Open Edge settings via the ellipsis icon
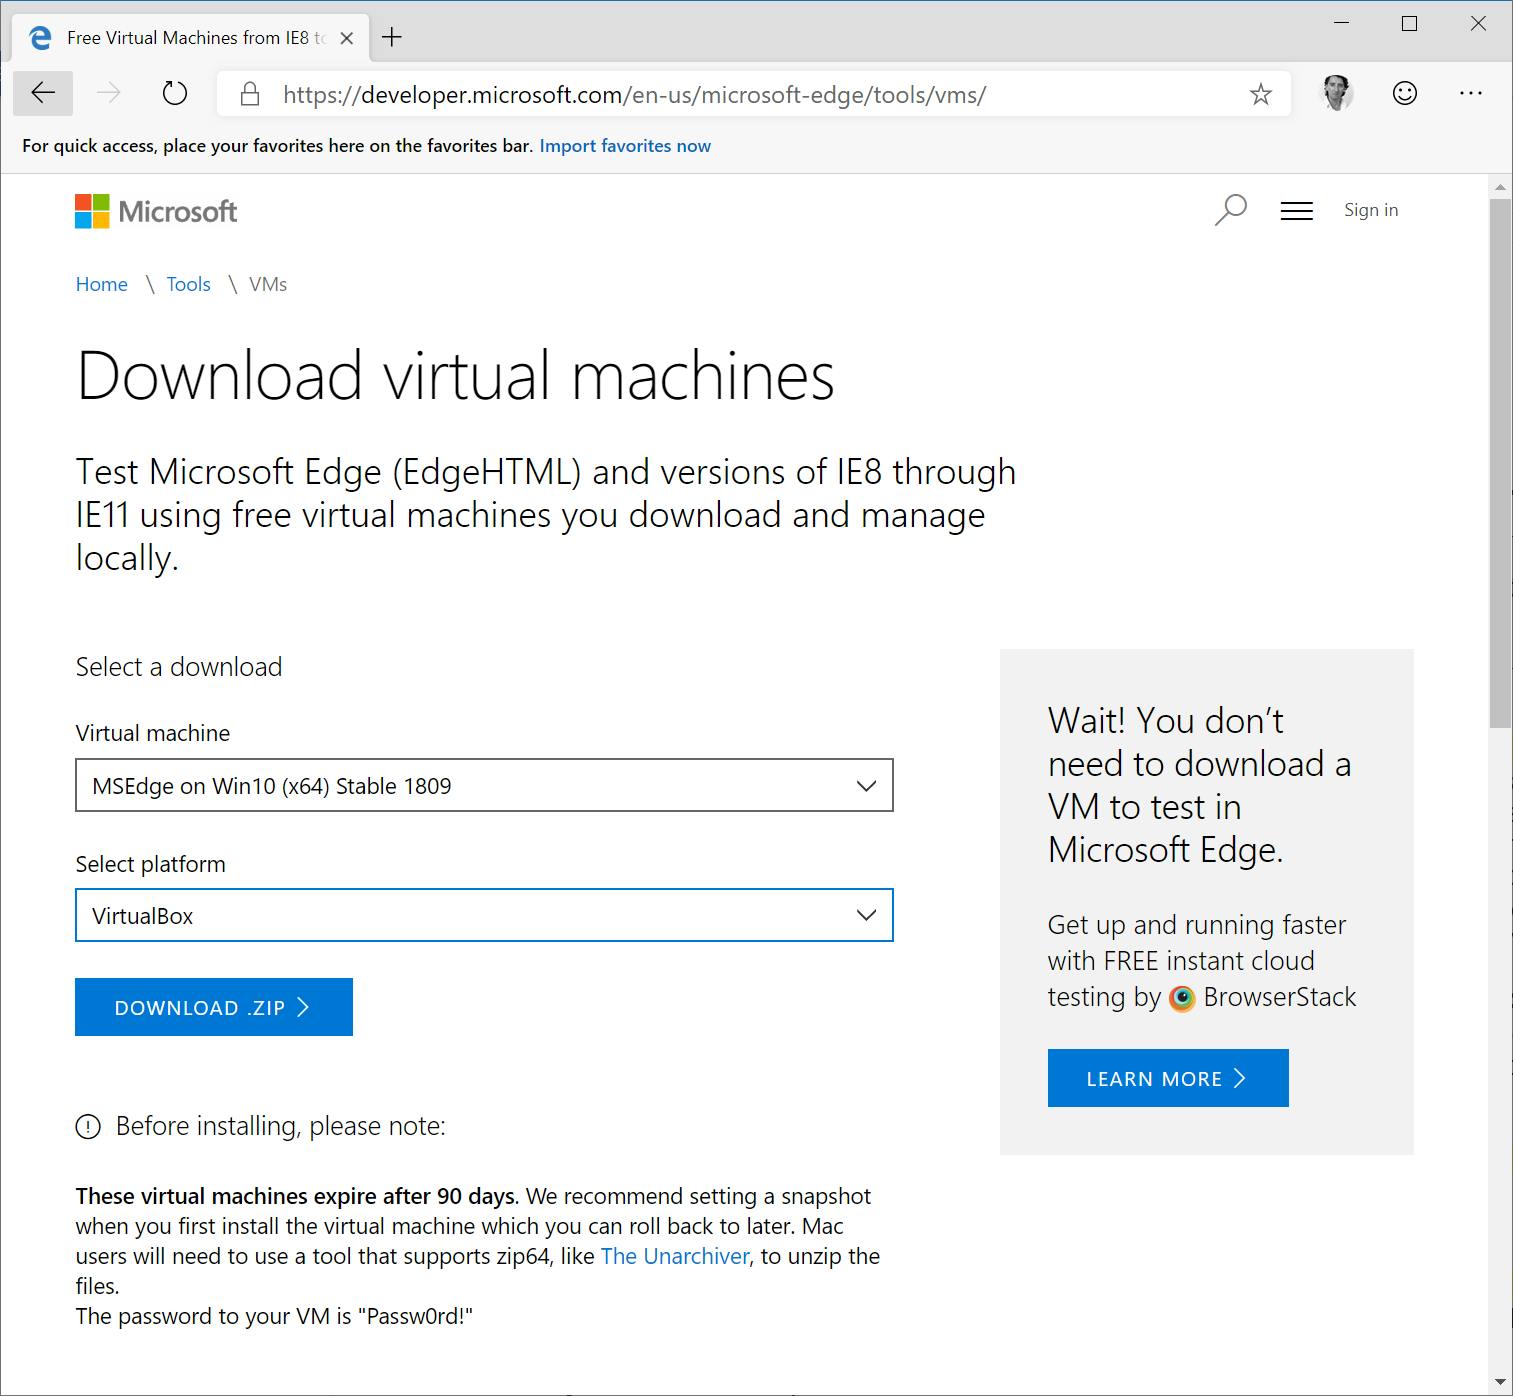1513x1396 pixels. point(1471,93)
